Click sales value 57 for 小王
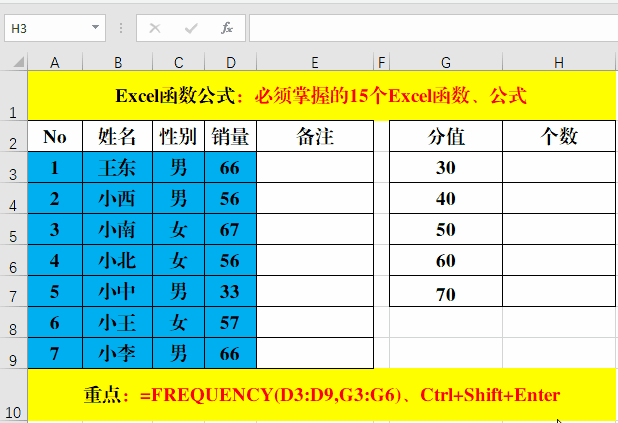Viewport: 618px width, 423px height. pos(231,322)
